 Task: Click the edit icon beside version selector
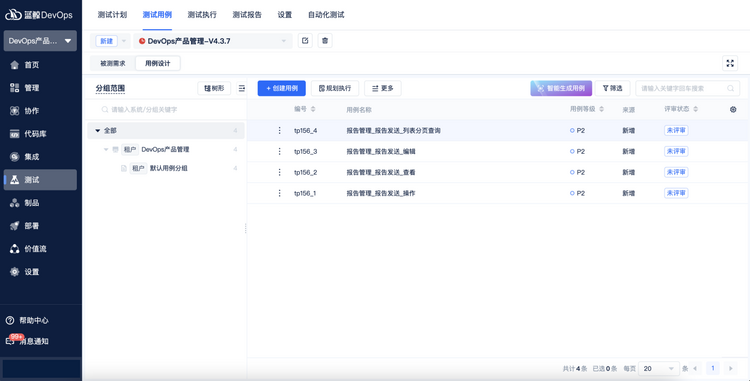click(x=305, y=41)
